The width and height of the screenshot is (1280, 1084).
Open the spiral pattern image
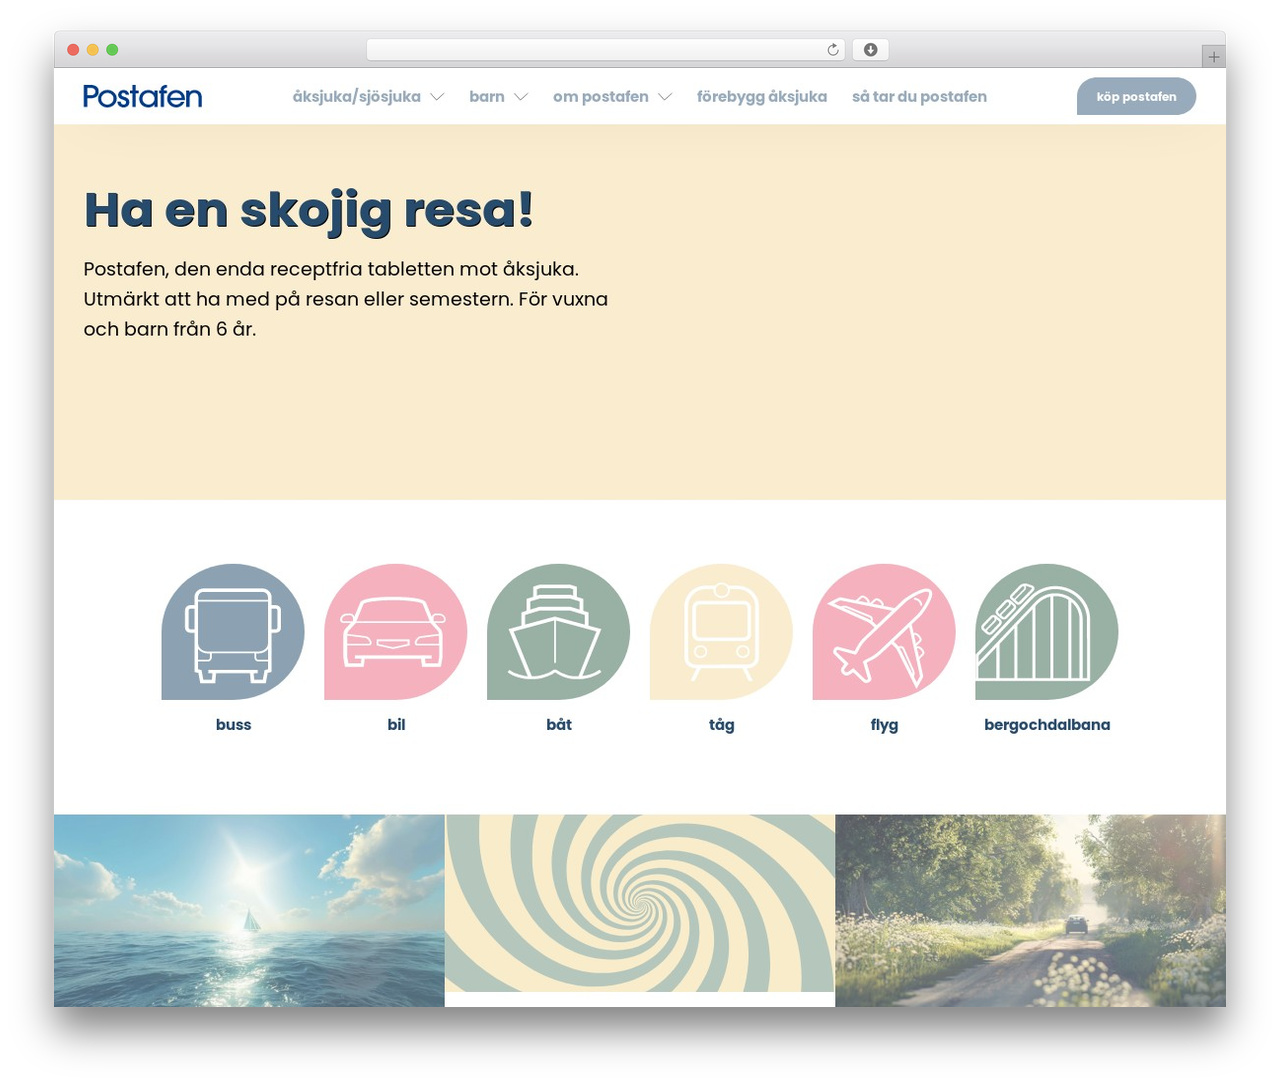(x=640, y=903)
